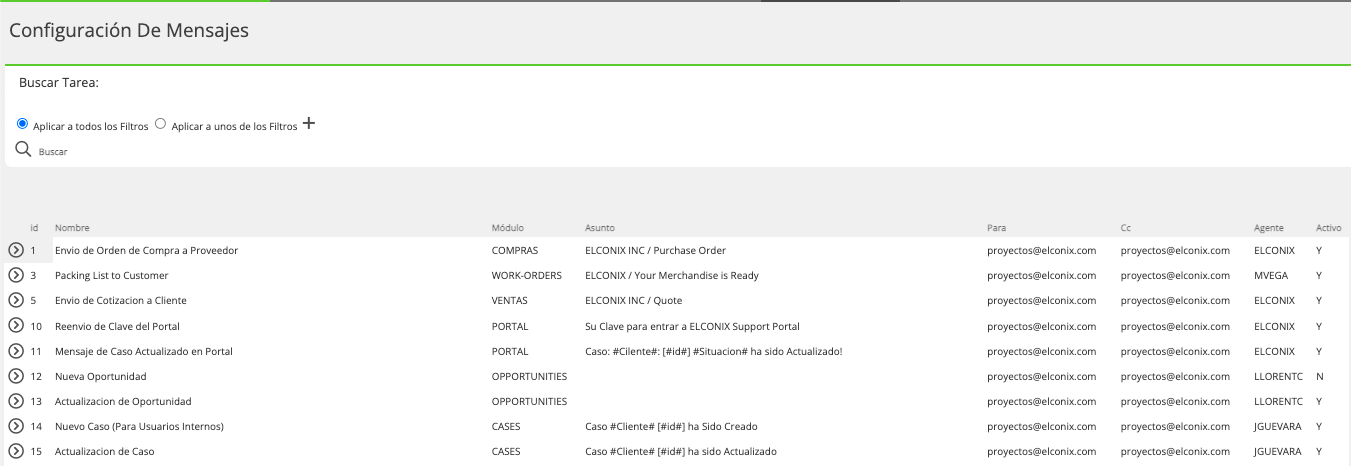Click the WORK-ORDERS module cell
This screenshot has width=1351, height=466.
click(527, 275)
